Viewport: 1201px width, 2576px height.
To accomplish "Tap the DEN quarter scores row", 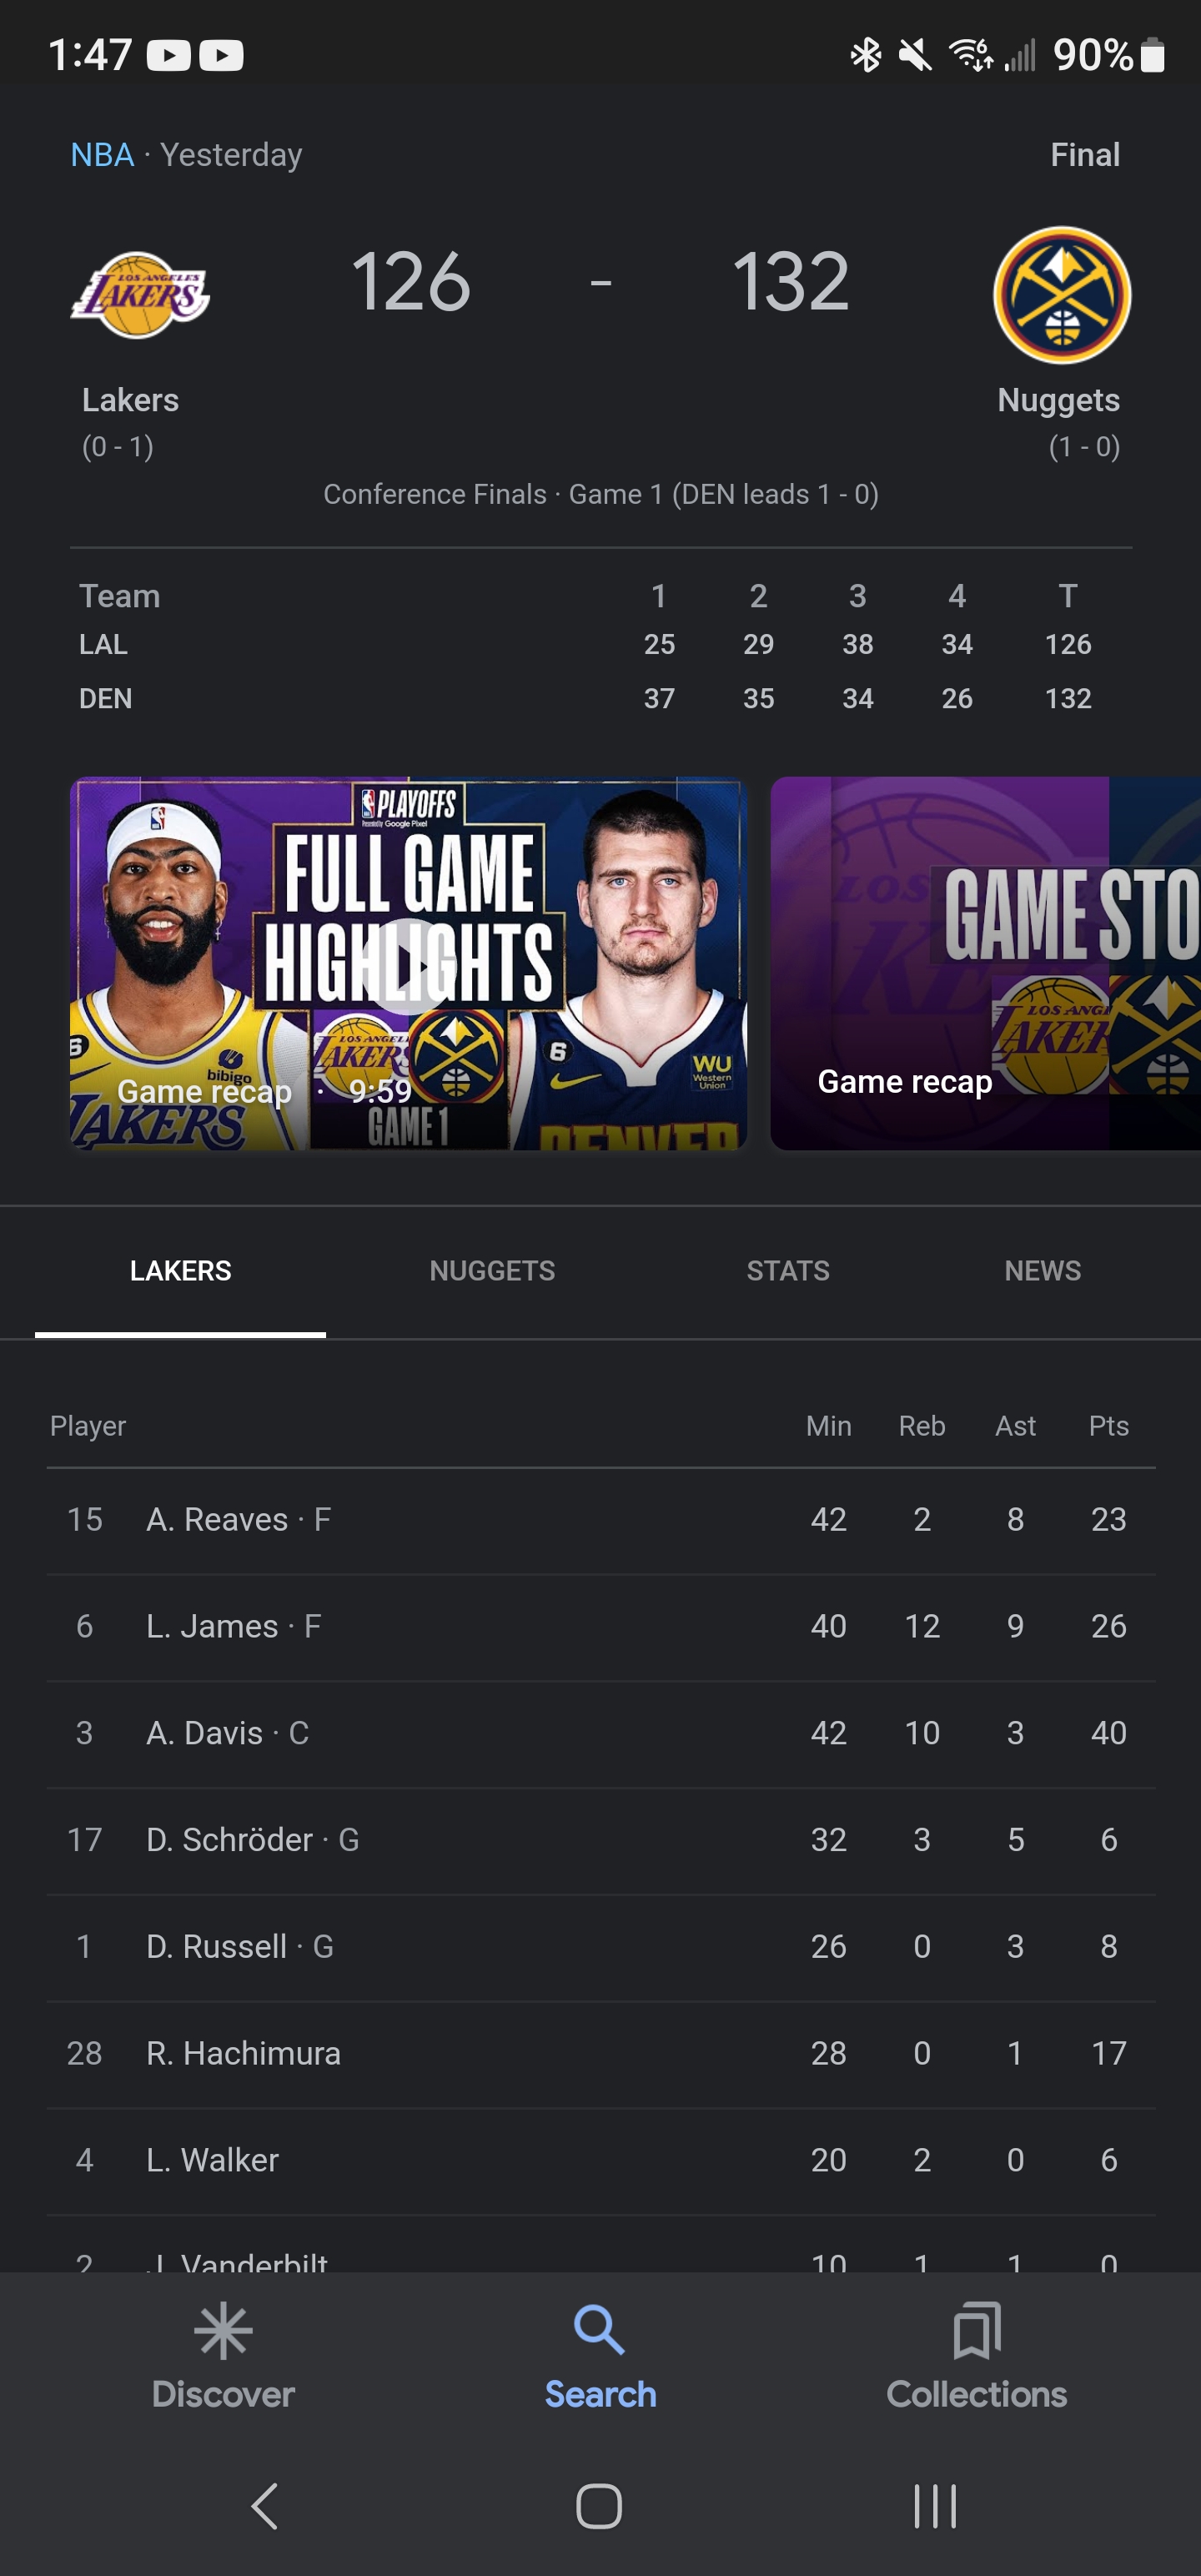I will click(600, 698).
